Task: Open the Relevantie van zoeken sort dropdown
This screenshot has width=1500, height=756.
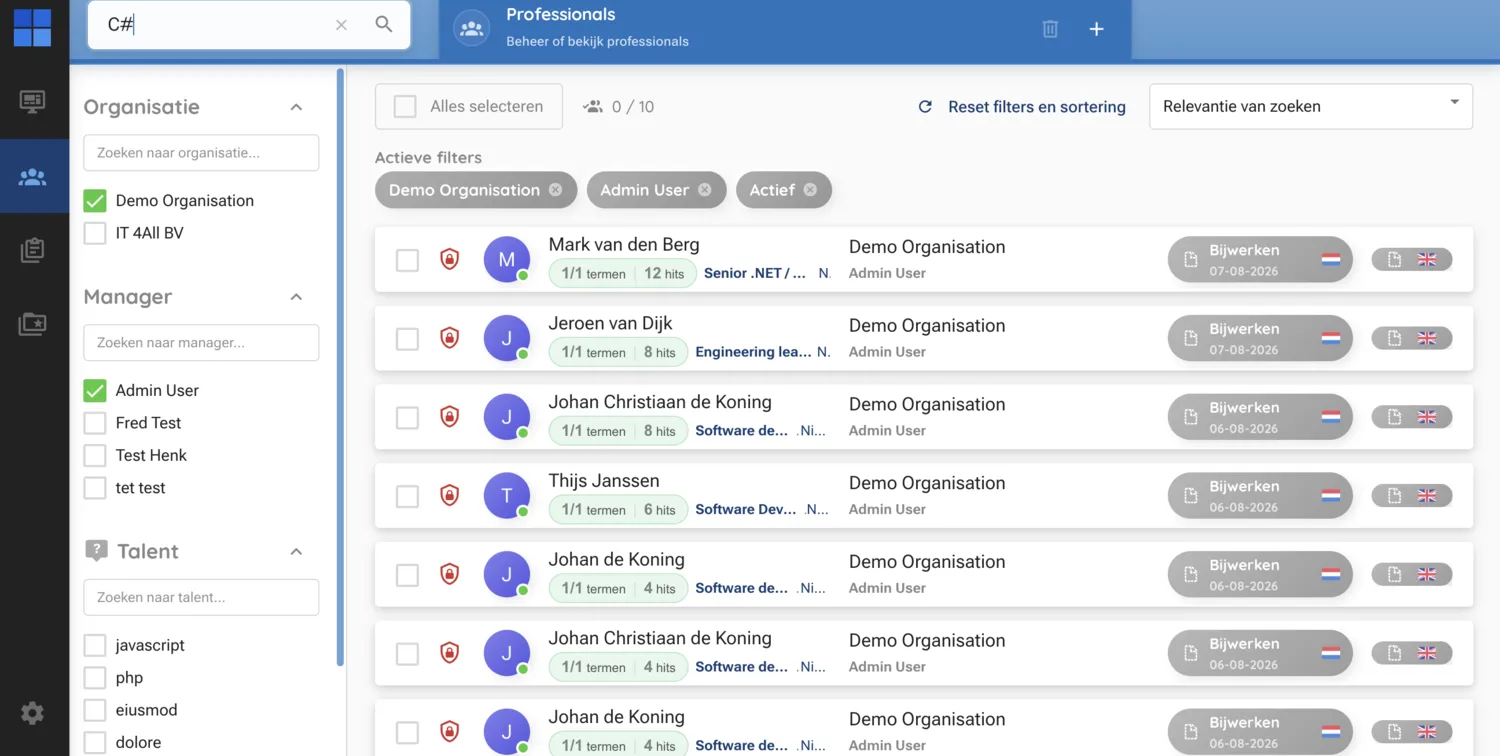Action: pyautogui.click(x=1311, y=106)
